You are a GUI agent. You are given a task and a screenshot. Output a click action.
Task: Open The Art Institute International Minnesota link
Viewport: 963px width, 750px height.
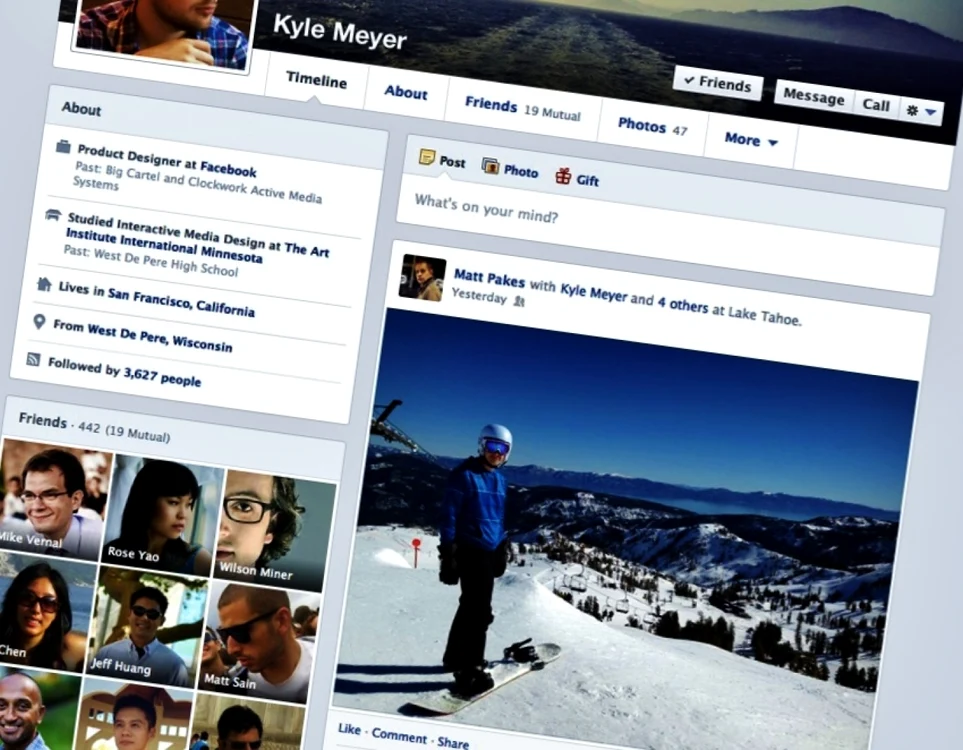pyautogui.click(x=197, y=244)
